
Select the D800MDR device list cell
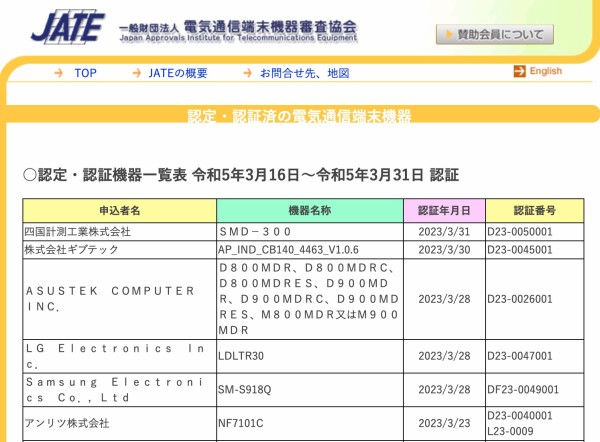point(310,299)
